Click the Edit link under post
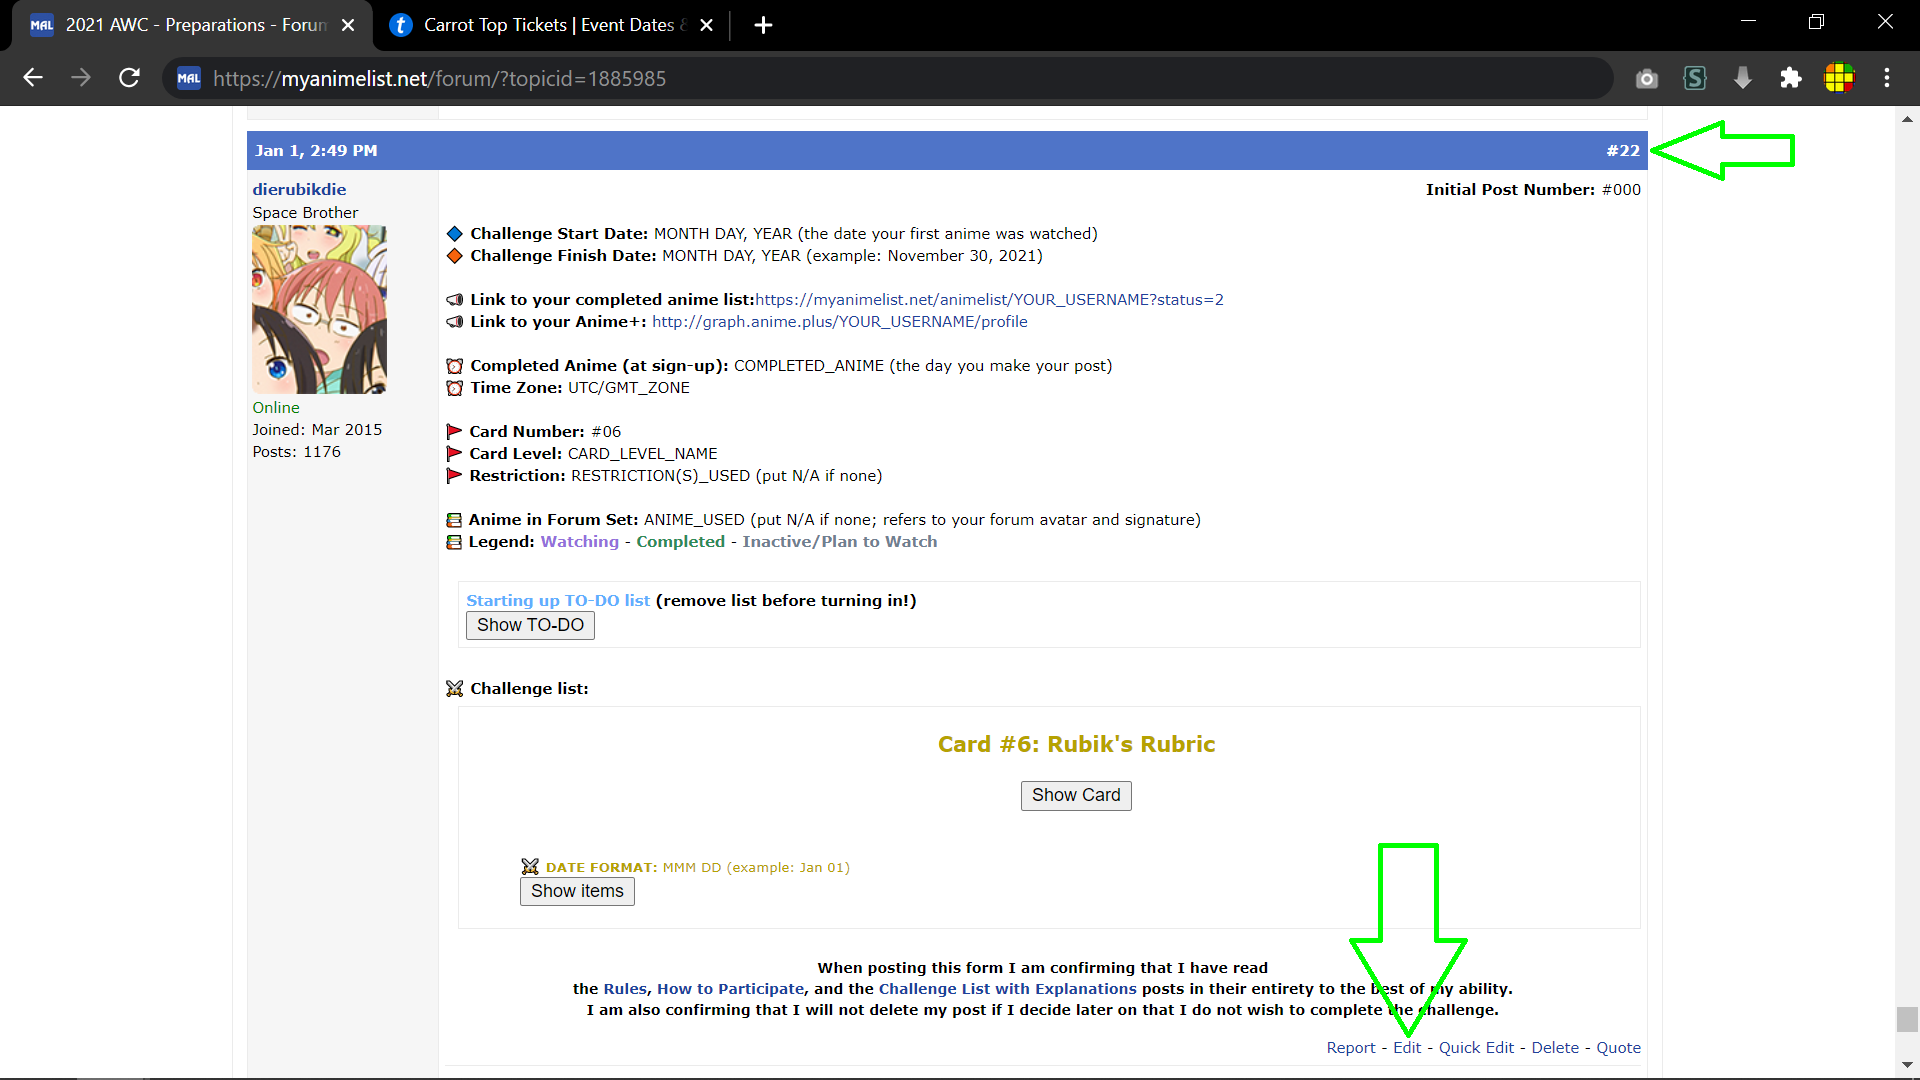The height and width of the screenshot is (1080, 1920). [x=1407, y=1048]
